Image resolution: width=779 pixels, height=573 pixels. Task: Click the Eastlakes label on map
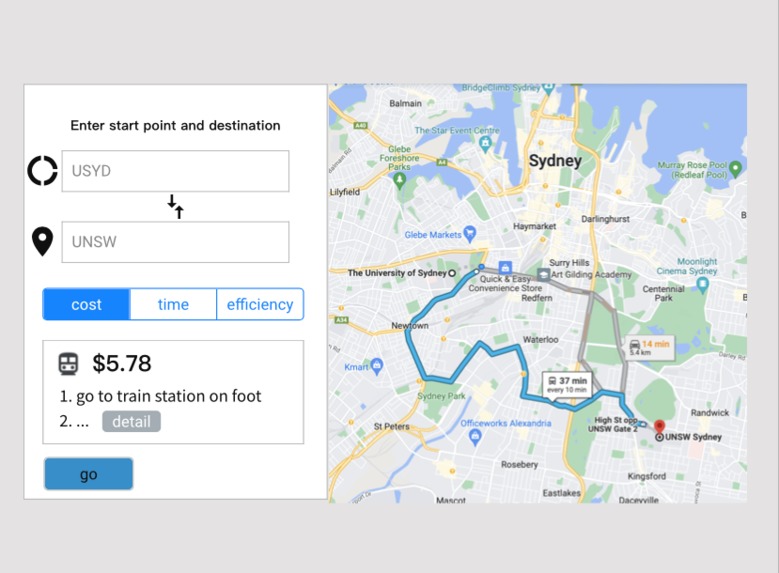point(561,493)
